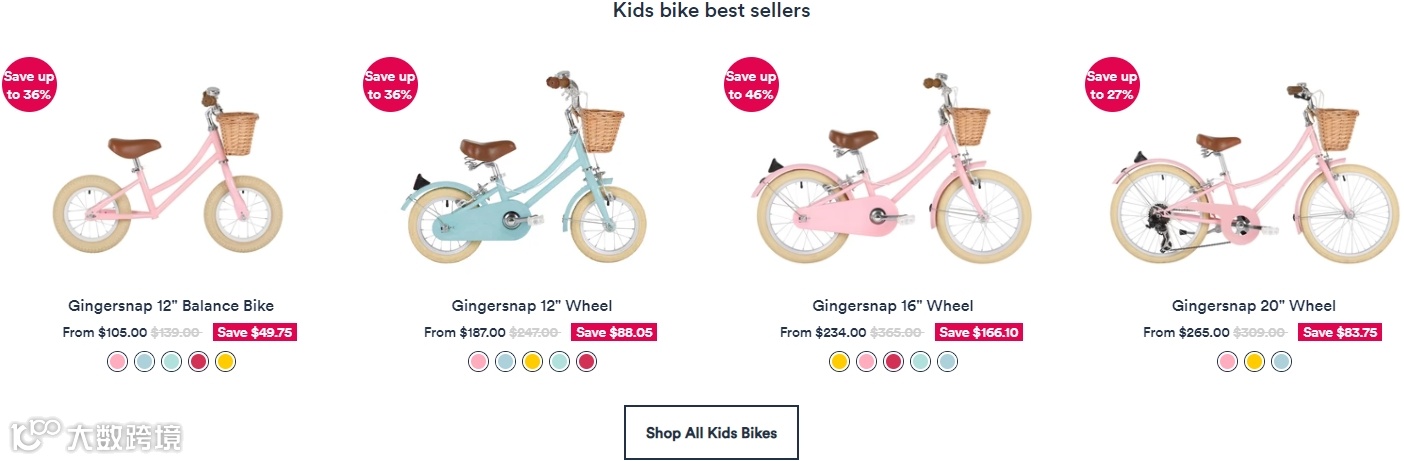Screen dimensions: 1404x461
Task: Pick yellow swatch under Gingersnap 12" Balance Bike
Action: [x=225, y=361]
